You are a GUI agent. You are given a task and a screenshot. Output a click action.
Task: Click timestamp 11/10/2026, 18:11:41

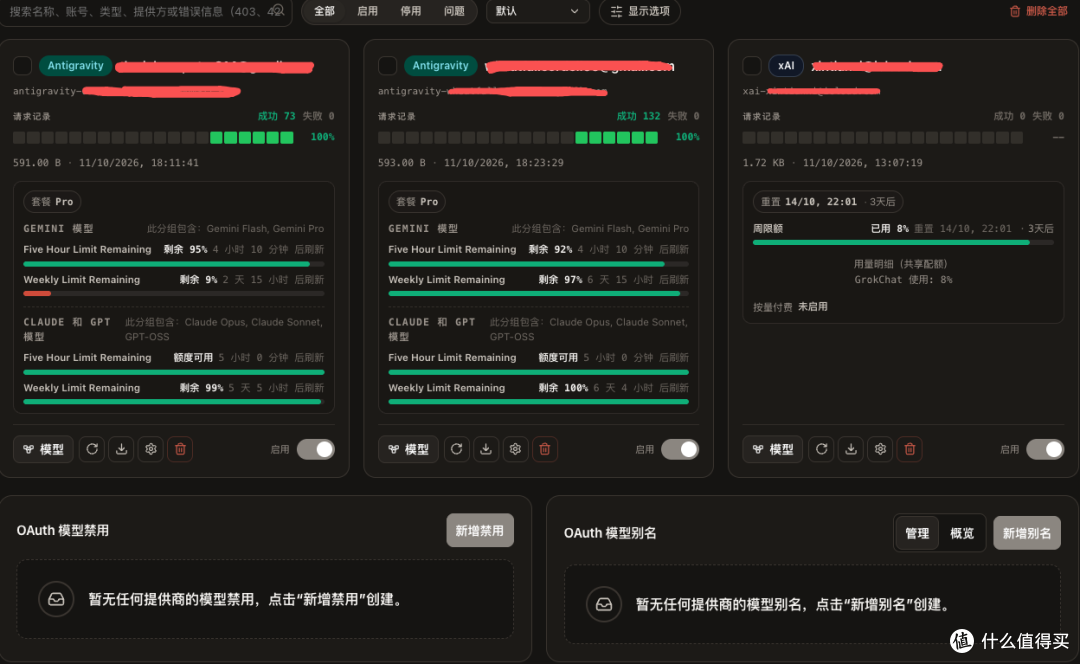pos(138,163)
